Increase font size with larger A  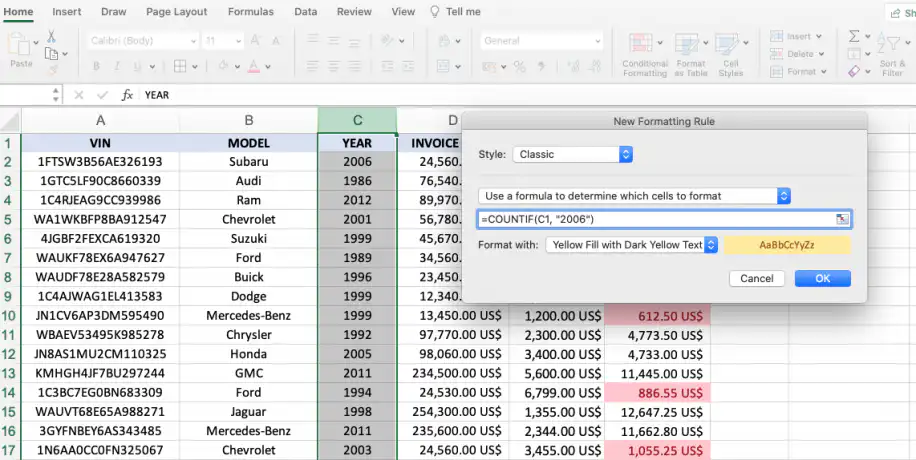255,40
